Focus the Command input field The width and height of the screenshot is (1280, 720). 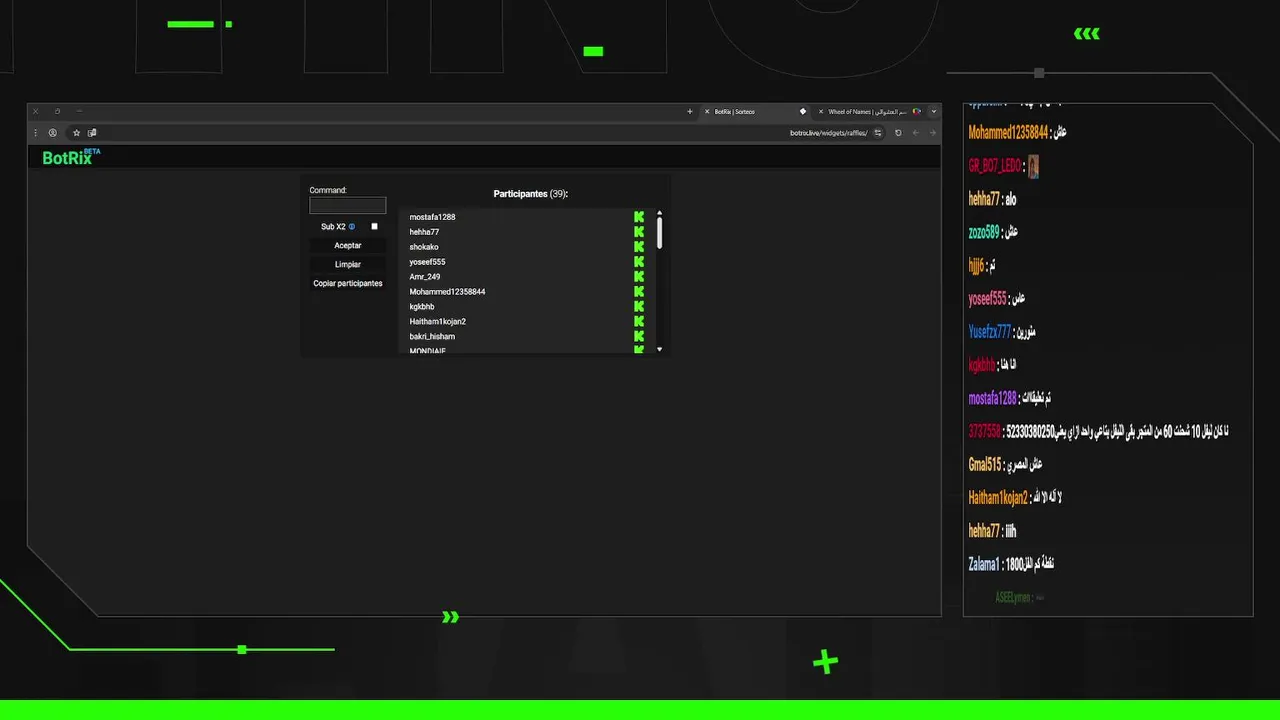(x=348, y=205)
